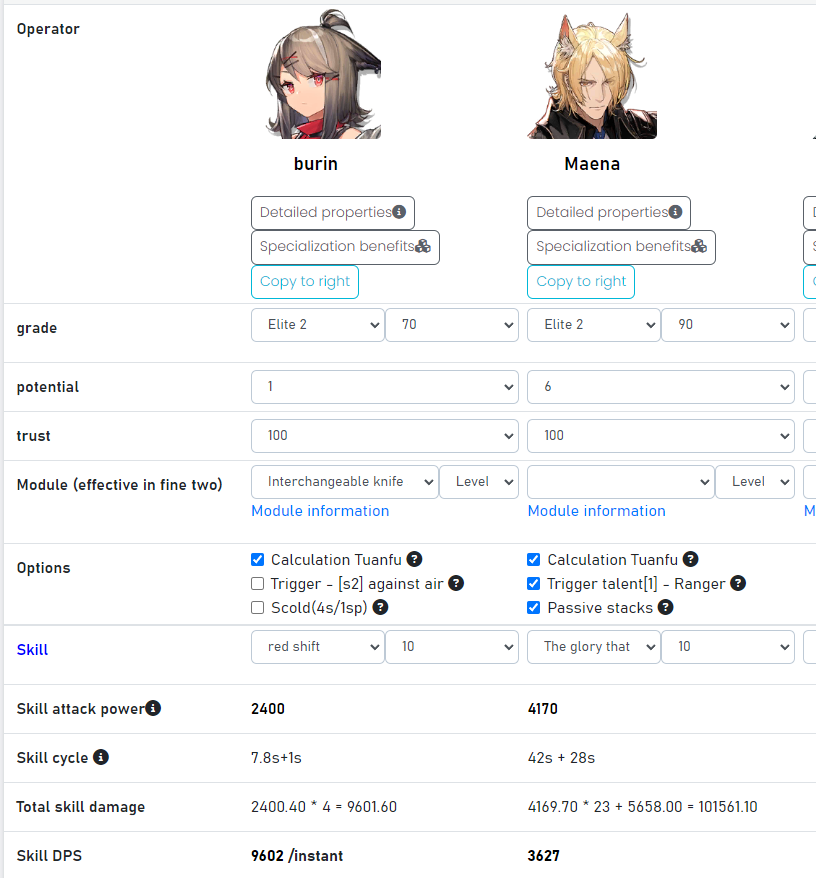Image resolution: width=816 pixels, height=878 pixels.
Task: Click the 9602 /instant Skill DPS value
Action: point(297,856)
